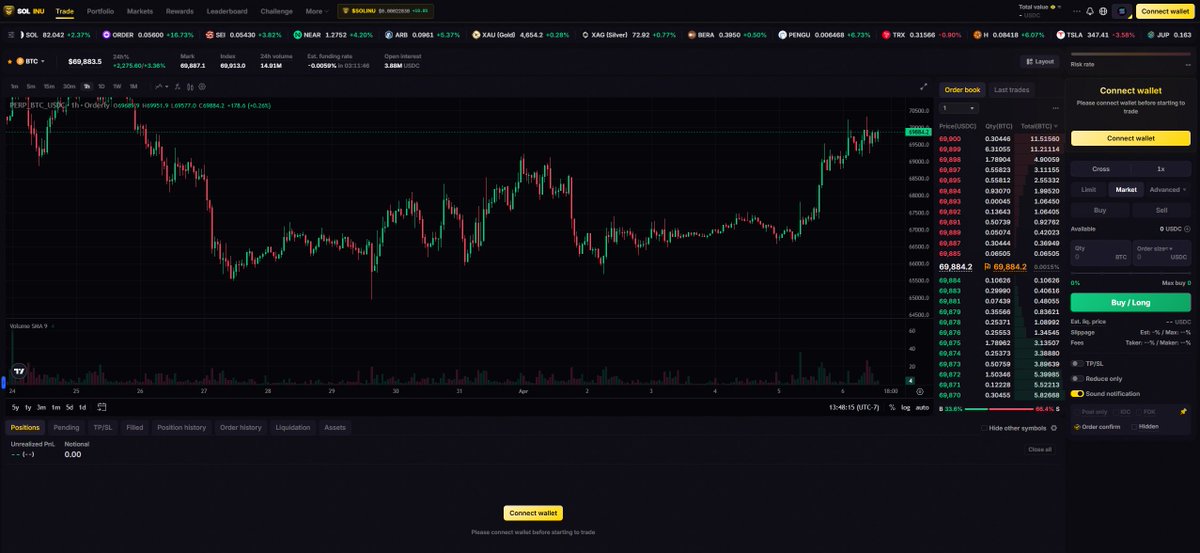Image resolution: width=1200 pixels, height=553 pixels.
Task: Select the Limit order tab
Action: [1089, 189]
